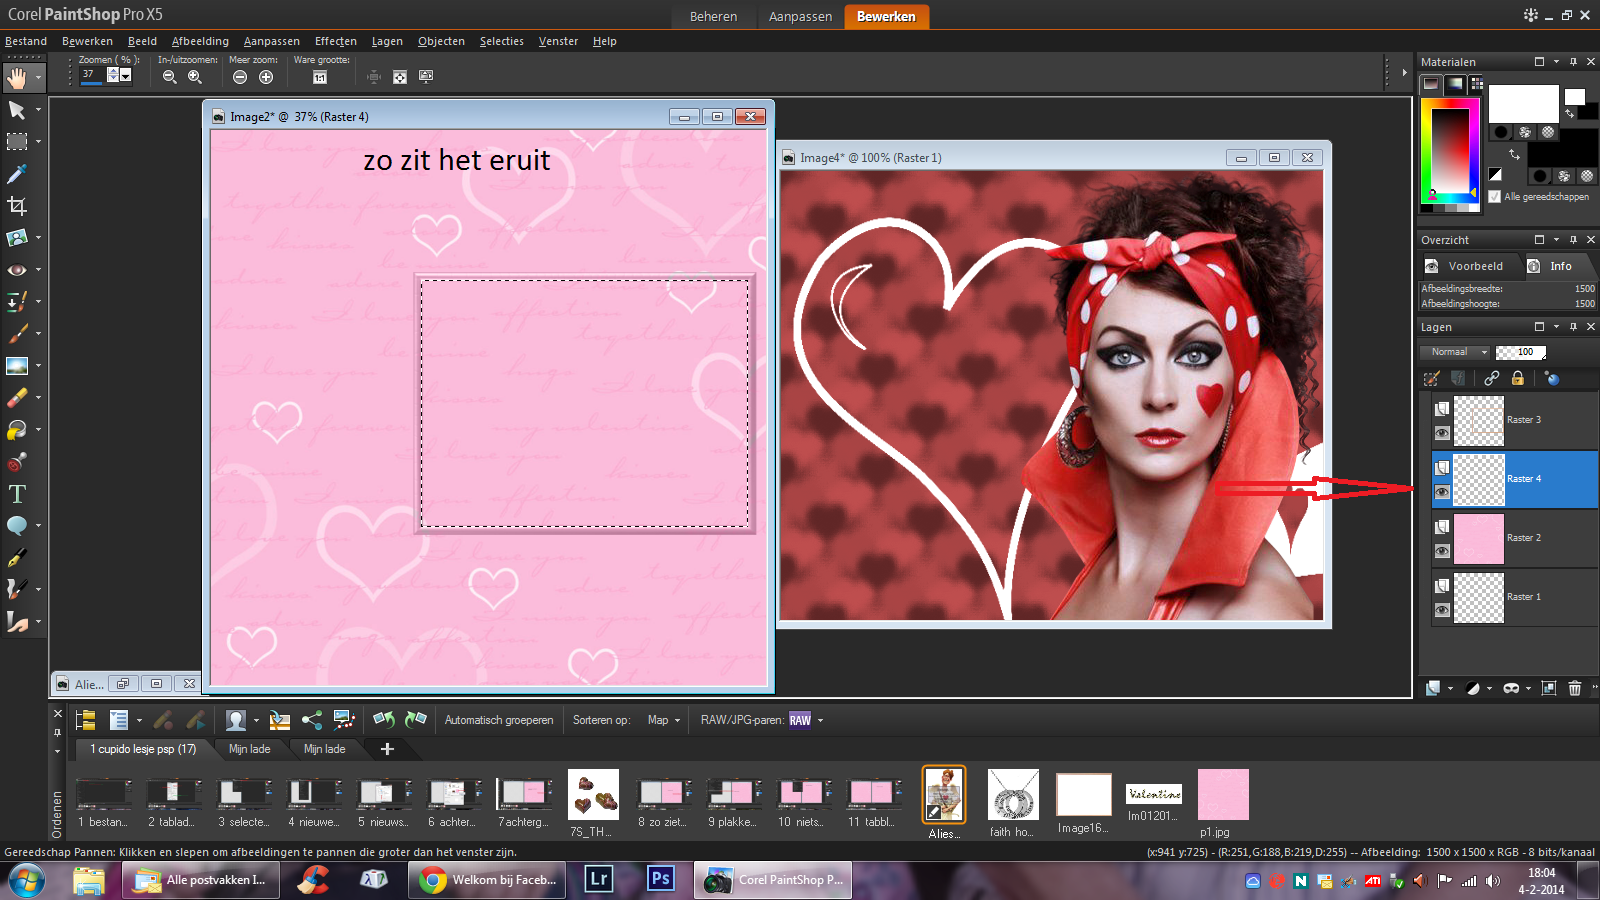The height and width of the screenshot is (900, 1600).
Task: Click the white foreground color swatch
Action: [x=1523, y=103]
